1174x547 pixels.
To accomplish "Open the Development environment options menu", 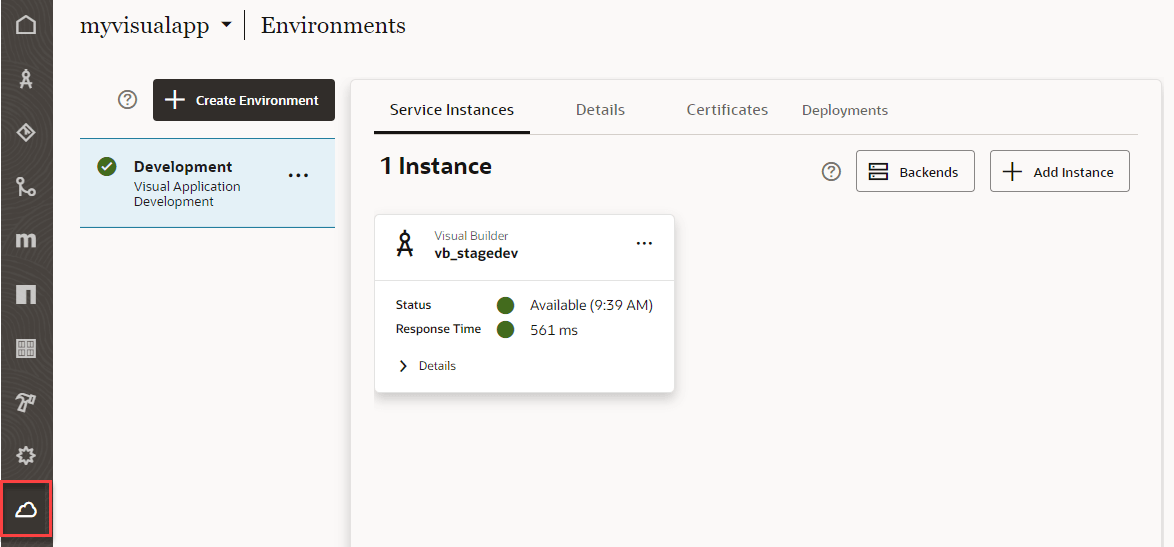I will 298,175.
